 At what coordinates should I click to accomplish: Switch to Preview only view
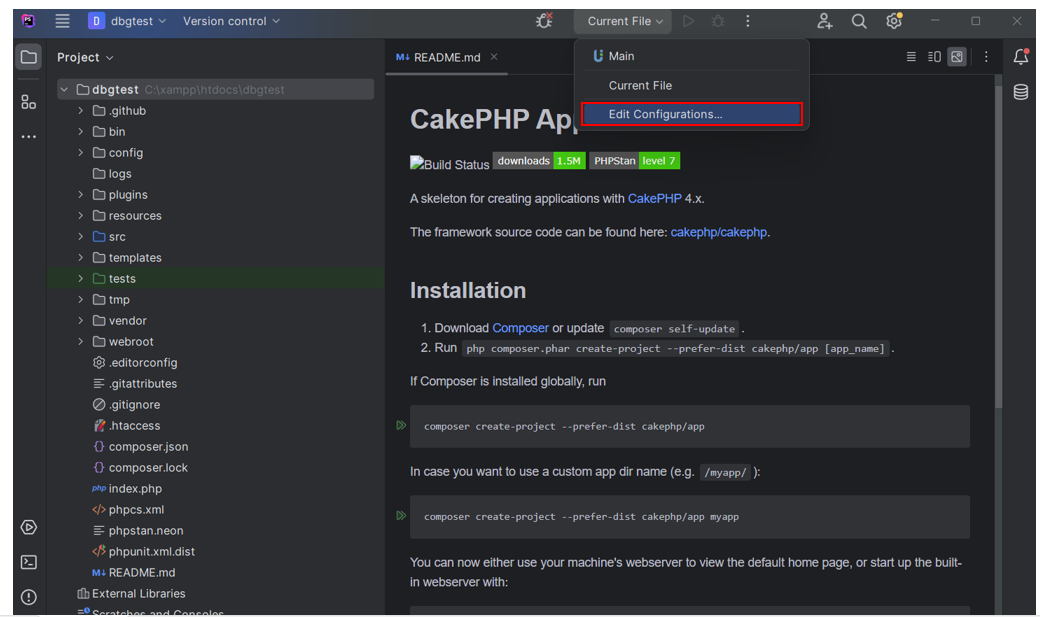pyautogui.click(x=957, y=57)
